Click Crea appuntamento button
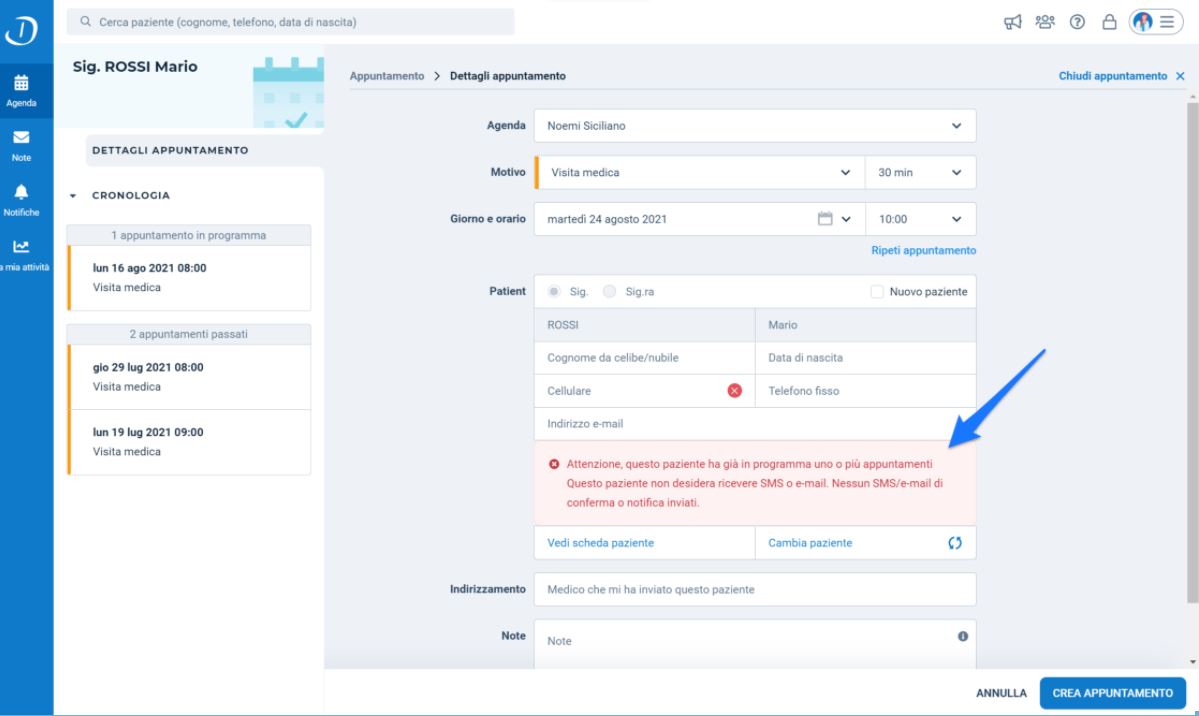The height and width of the screenshot is (716, 1199). [1113, 693]
